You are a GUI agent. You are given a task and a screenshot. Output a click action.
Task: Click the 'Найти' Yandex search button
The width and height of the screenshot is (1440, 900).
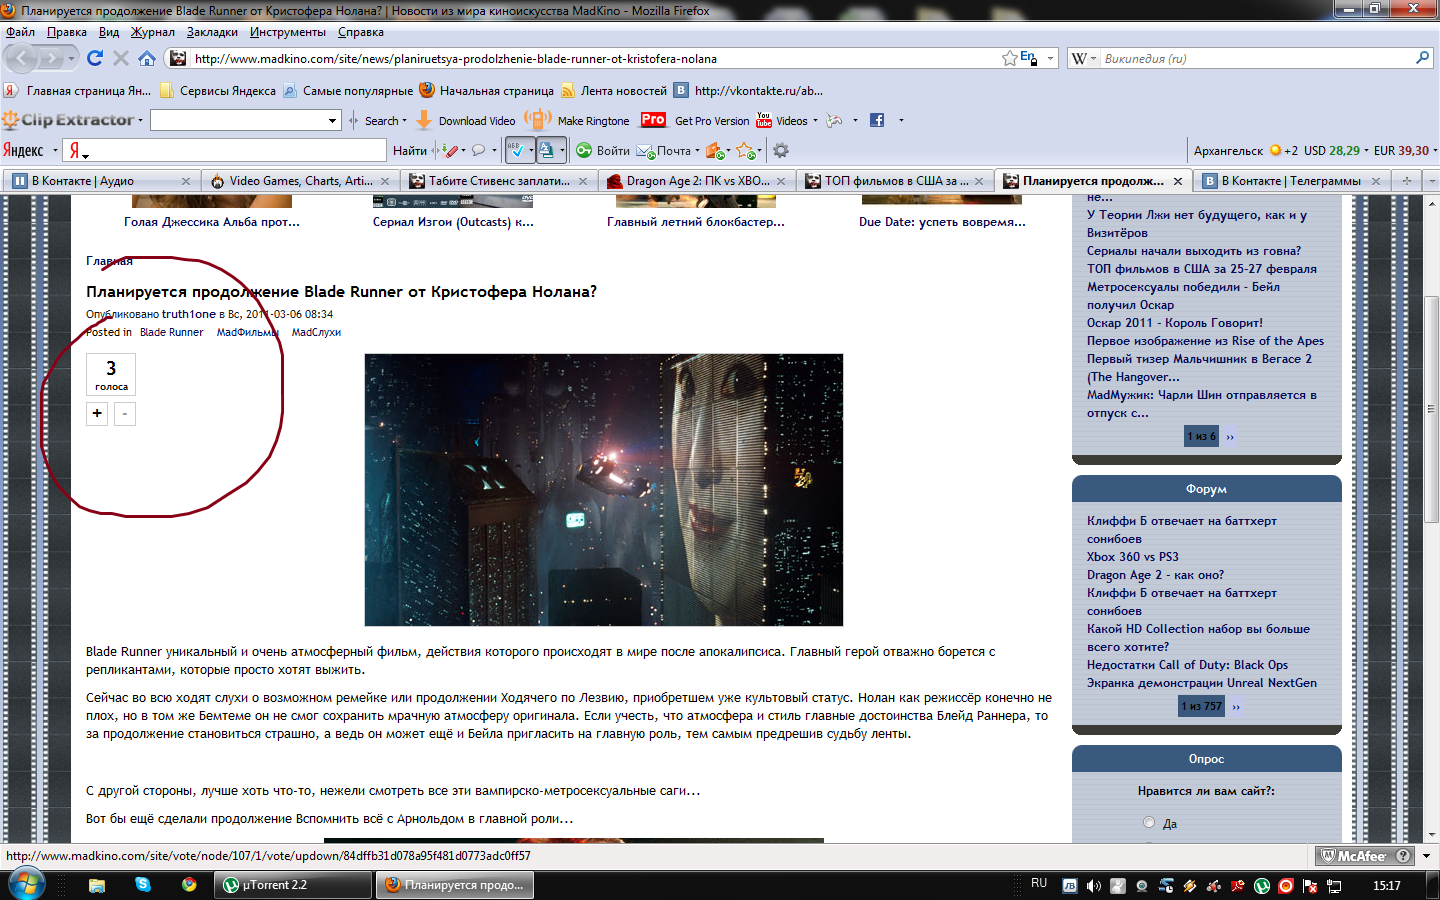click(x=409, y=150)
